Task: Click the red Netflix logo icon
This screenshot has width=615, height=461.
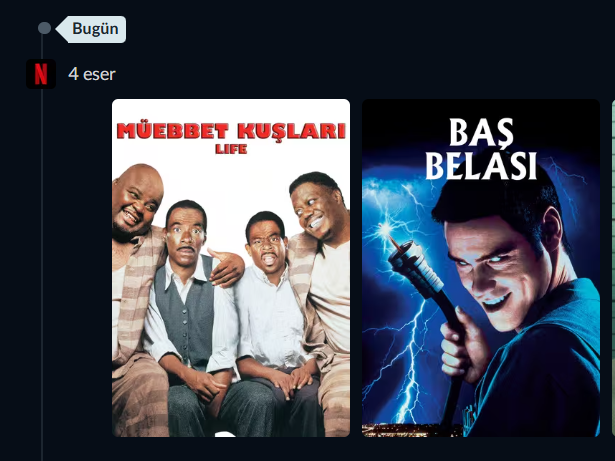Action: pos(41,74)
